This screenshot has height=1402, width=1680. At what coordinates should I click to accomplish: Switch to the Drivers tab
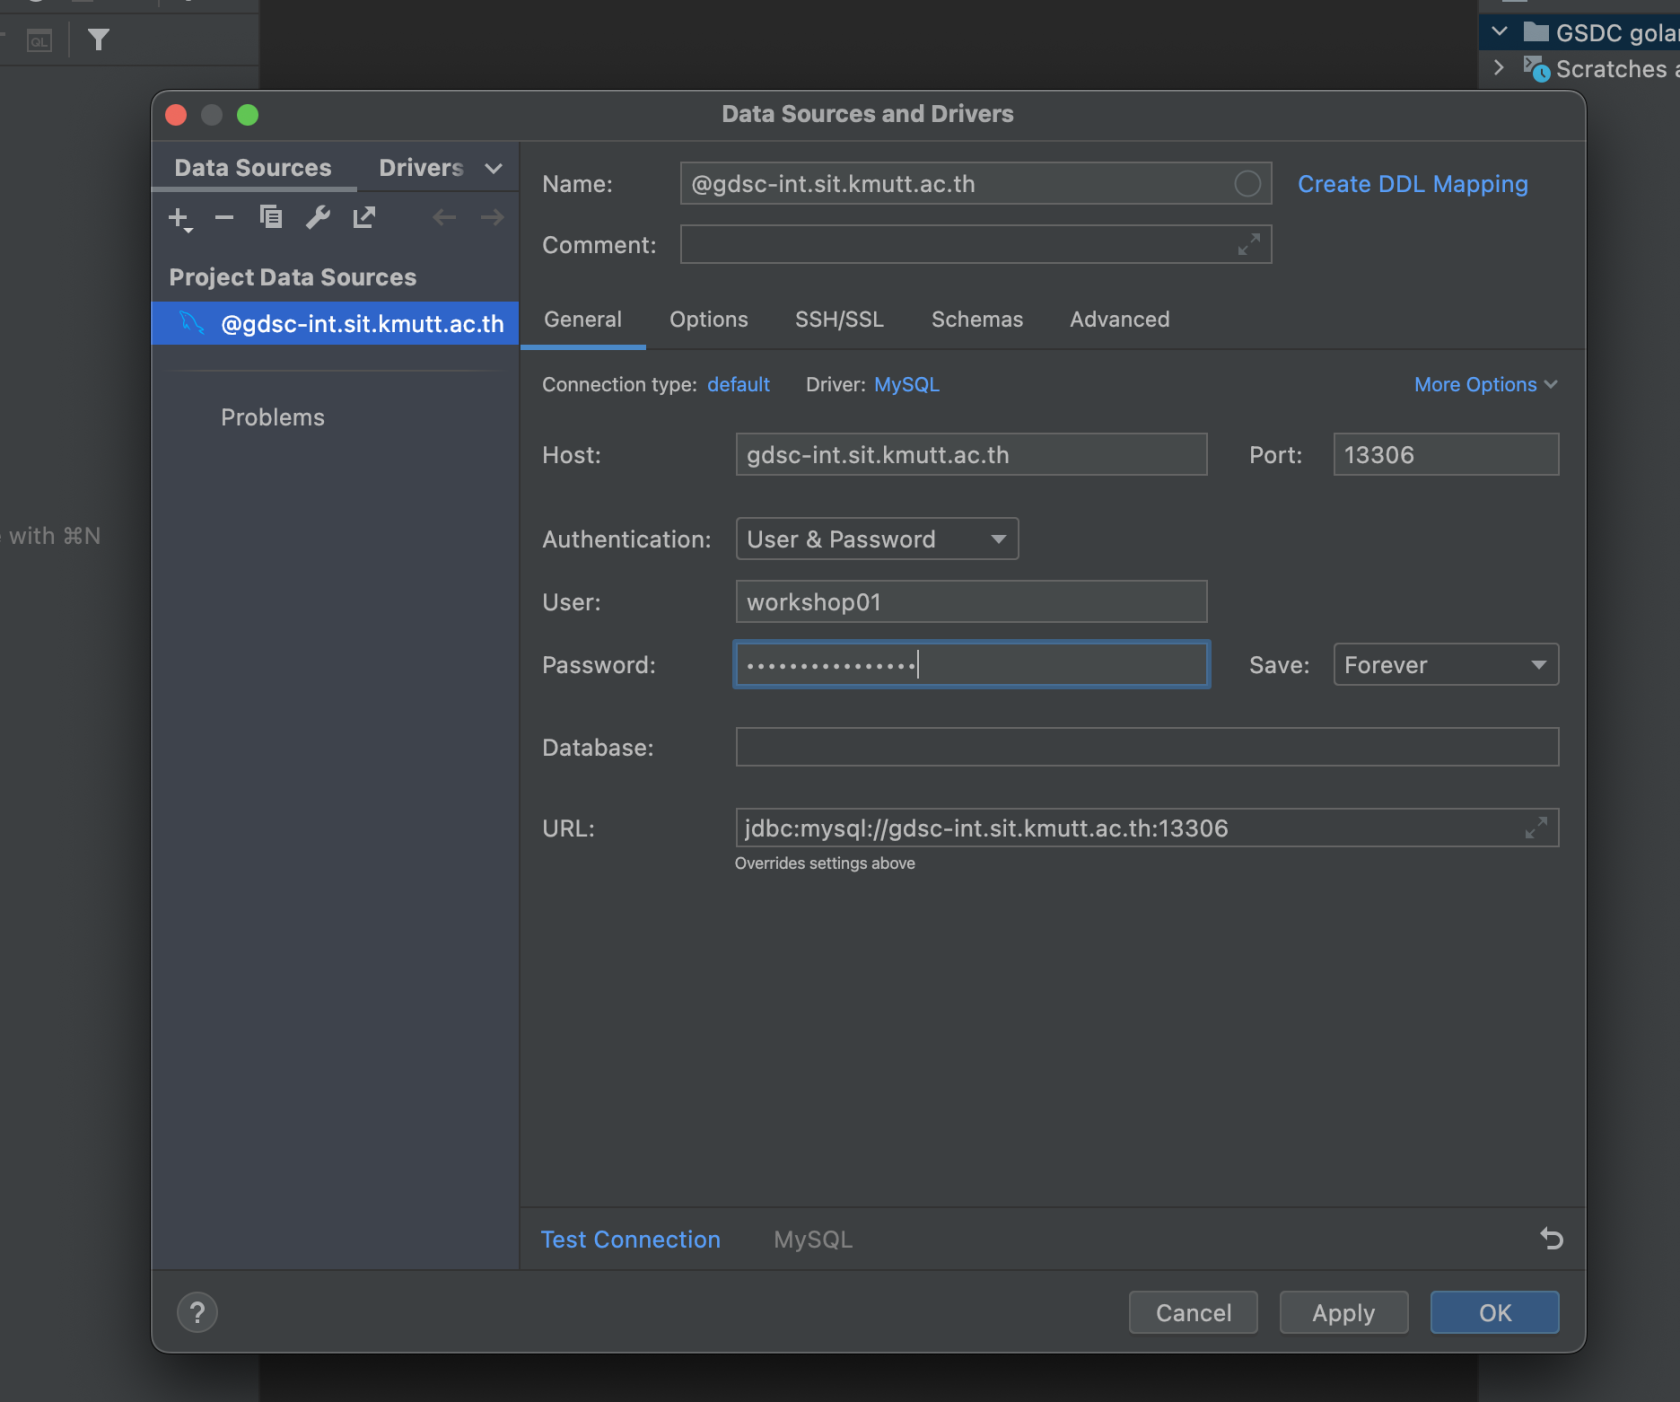tap(421, 168)
